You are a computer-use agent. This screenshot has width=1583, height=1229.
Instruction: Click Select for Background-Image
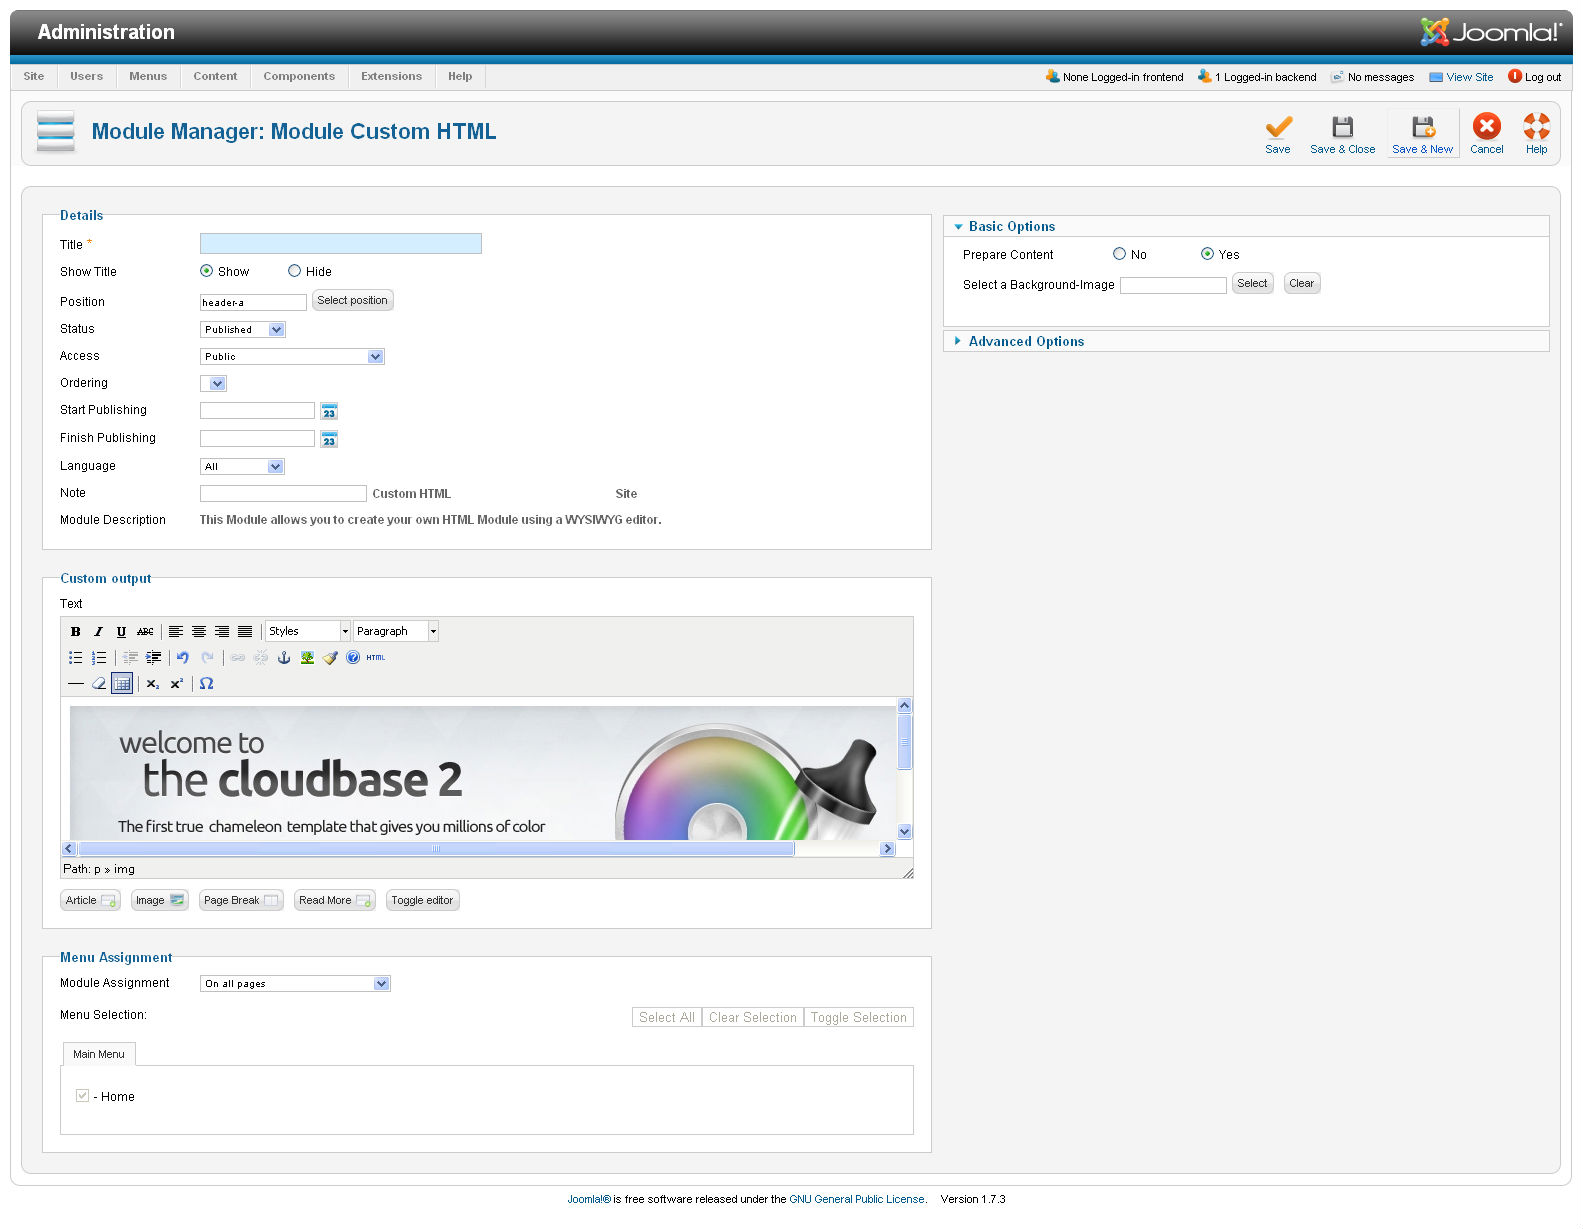[1252, 284]
